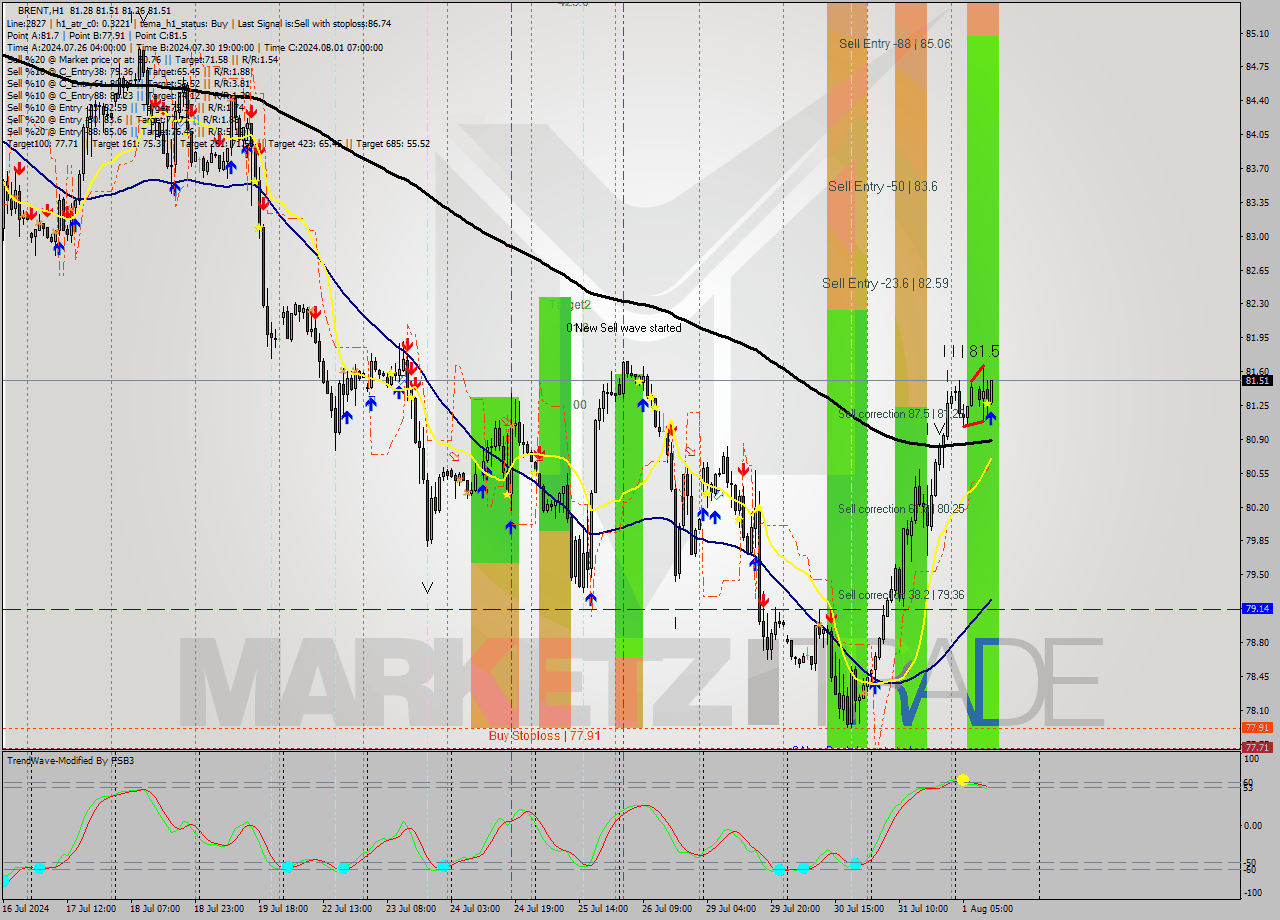This screenshot has width=1280, height=920.
Task: Click the '22 Jul 13:00' time label
Action: pos(347,909)
